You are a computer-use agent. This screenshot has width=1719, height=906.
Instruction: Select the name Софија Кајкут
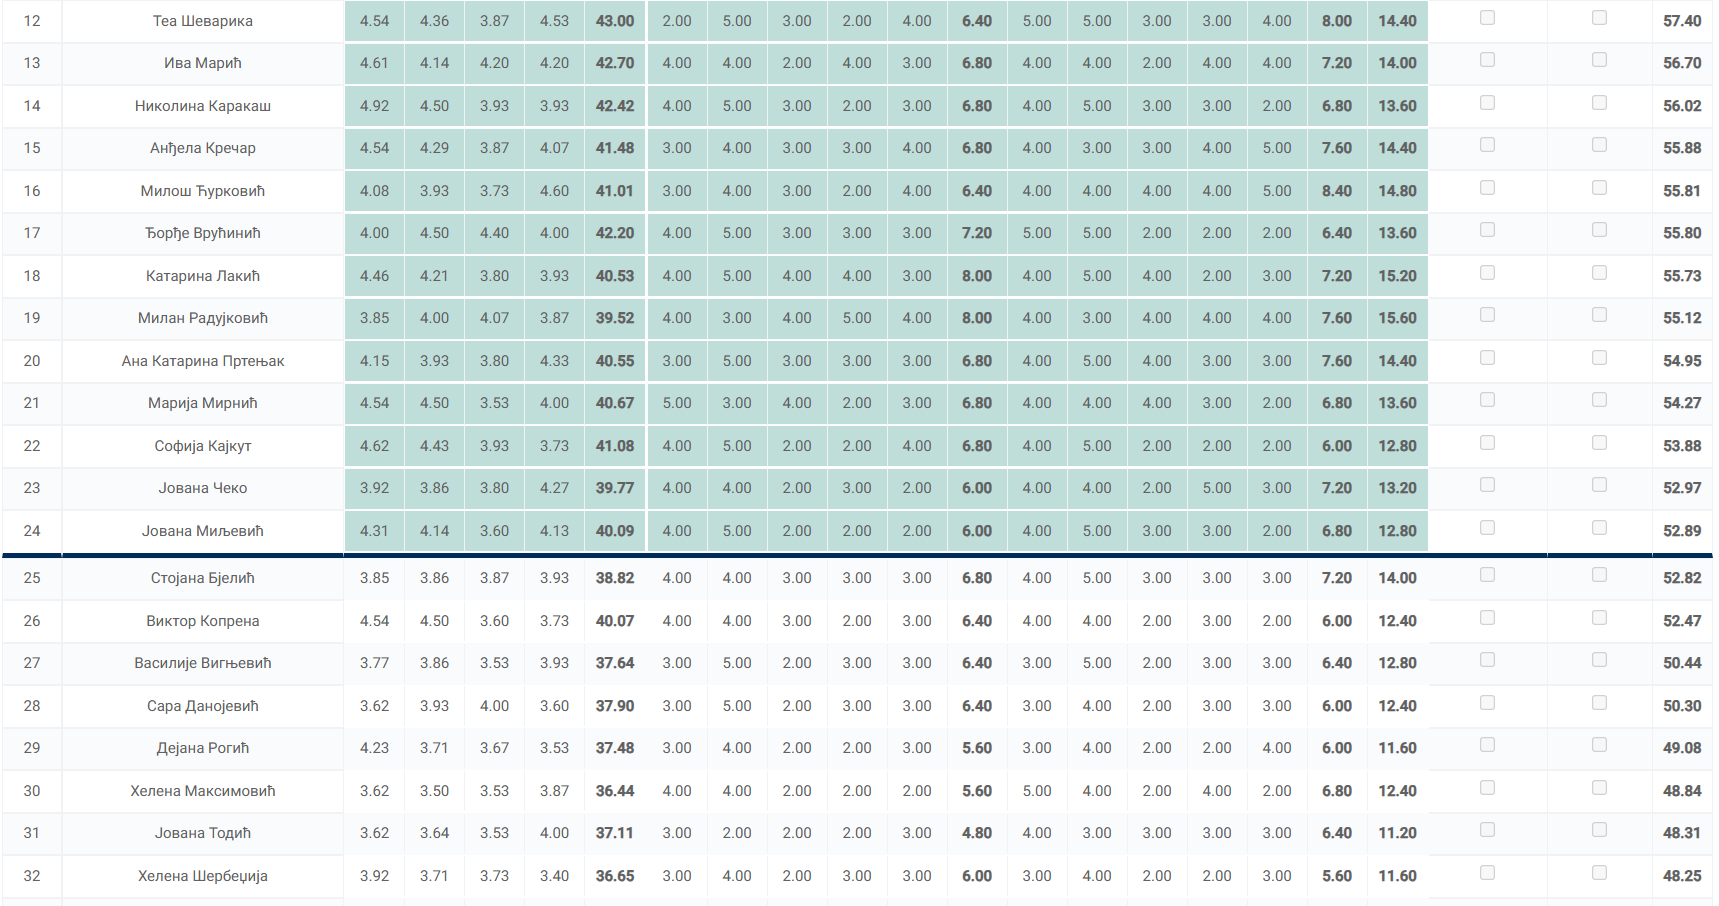coord(203,446)
